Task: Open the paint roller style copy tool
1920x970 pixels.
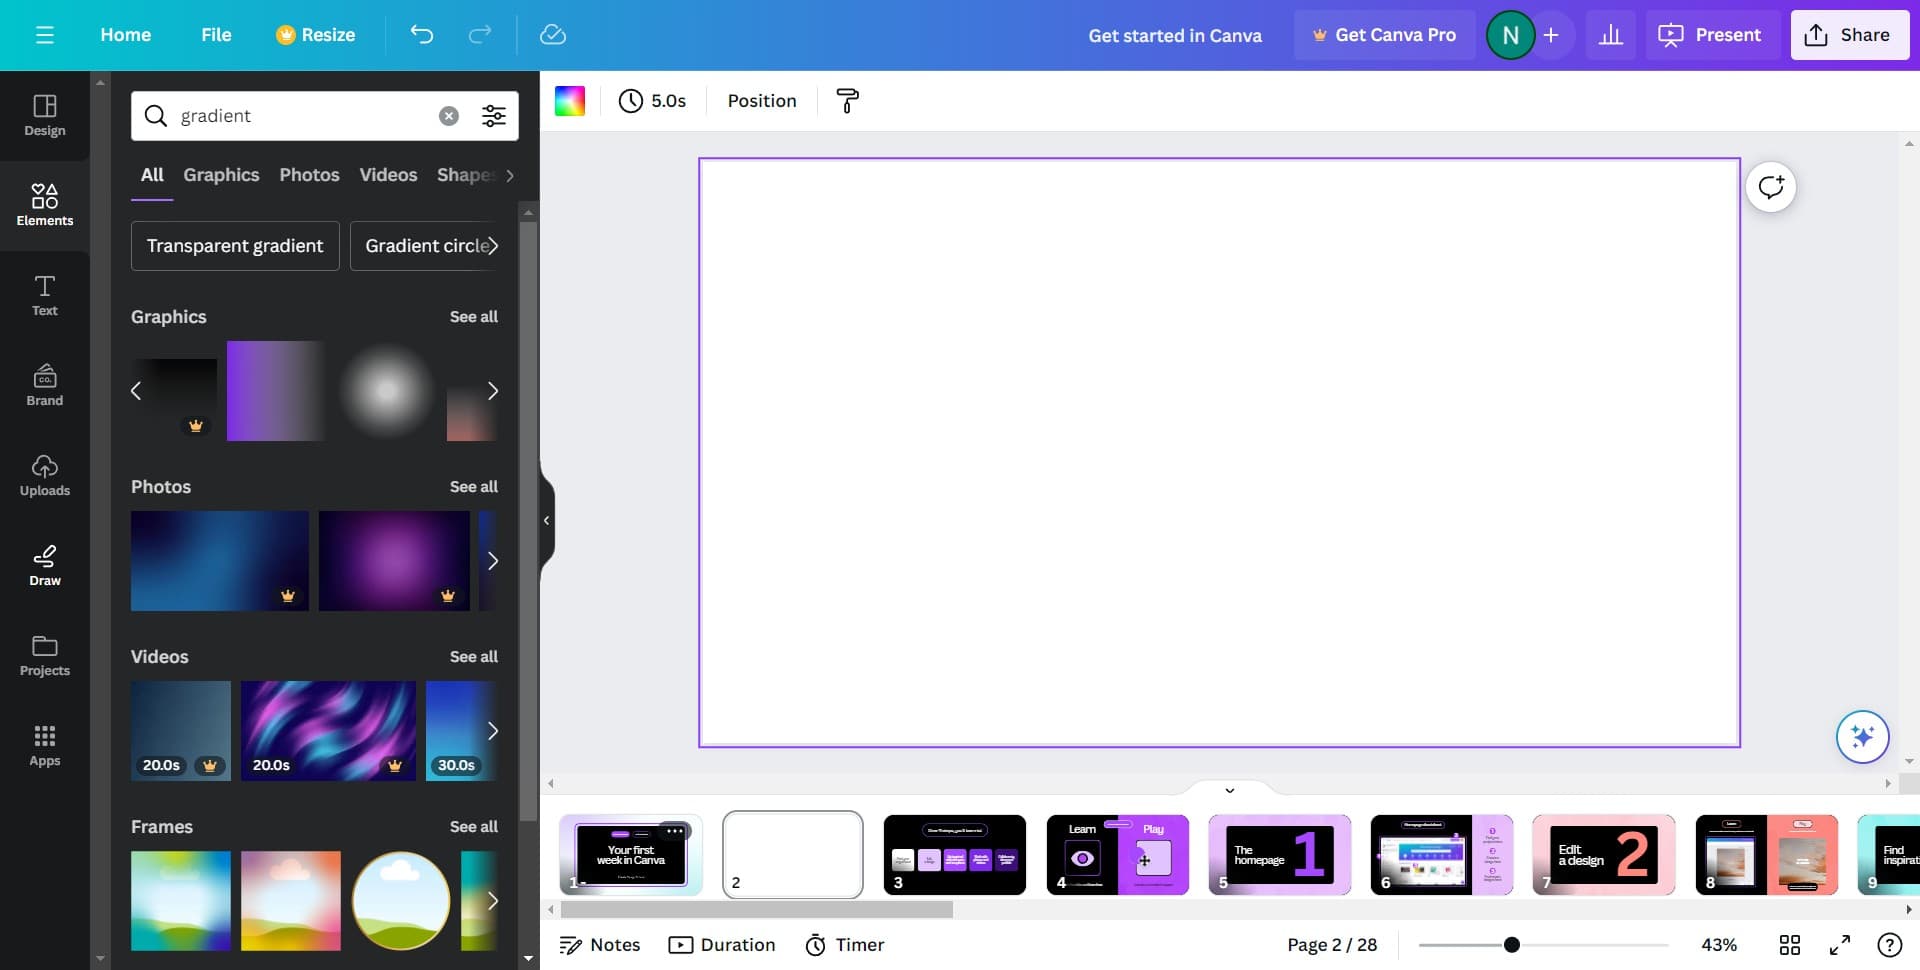Action: coord(847,100)
